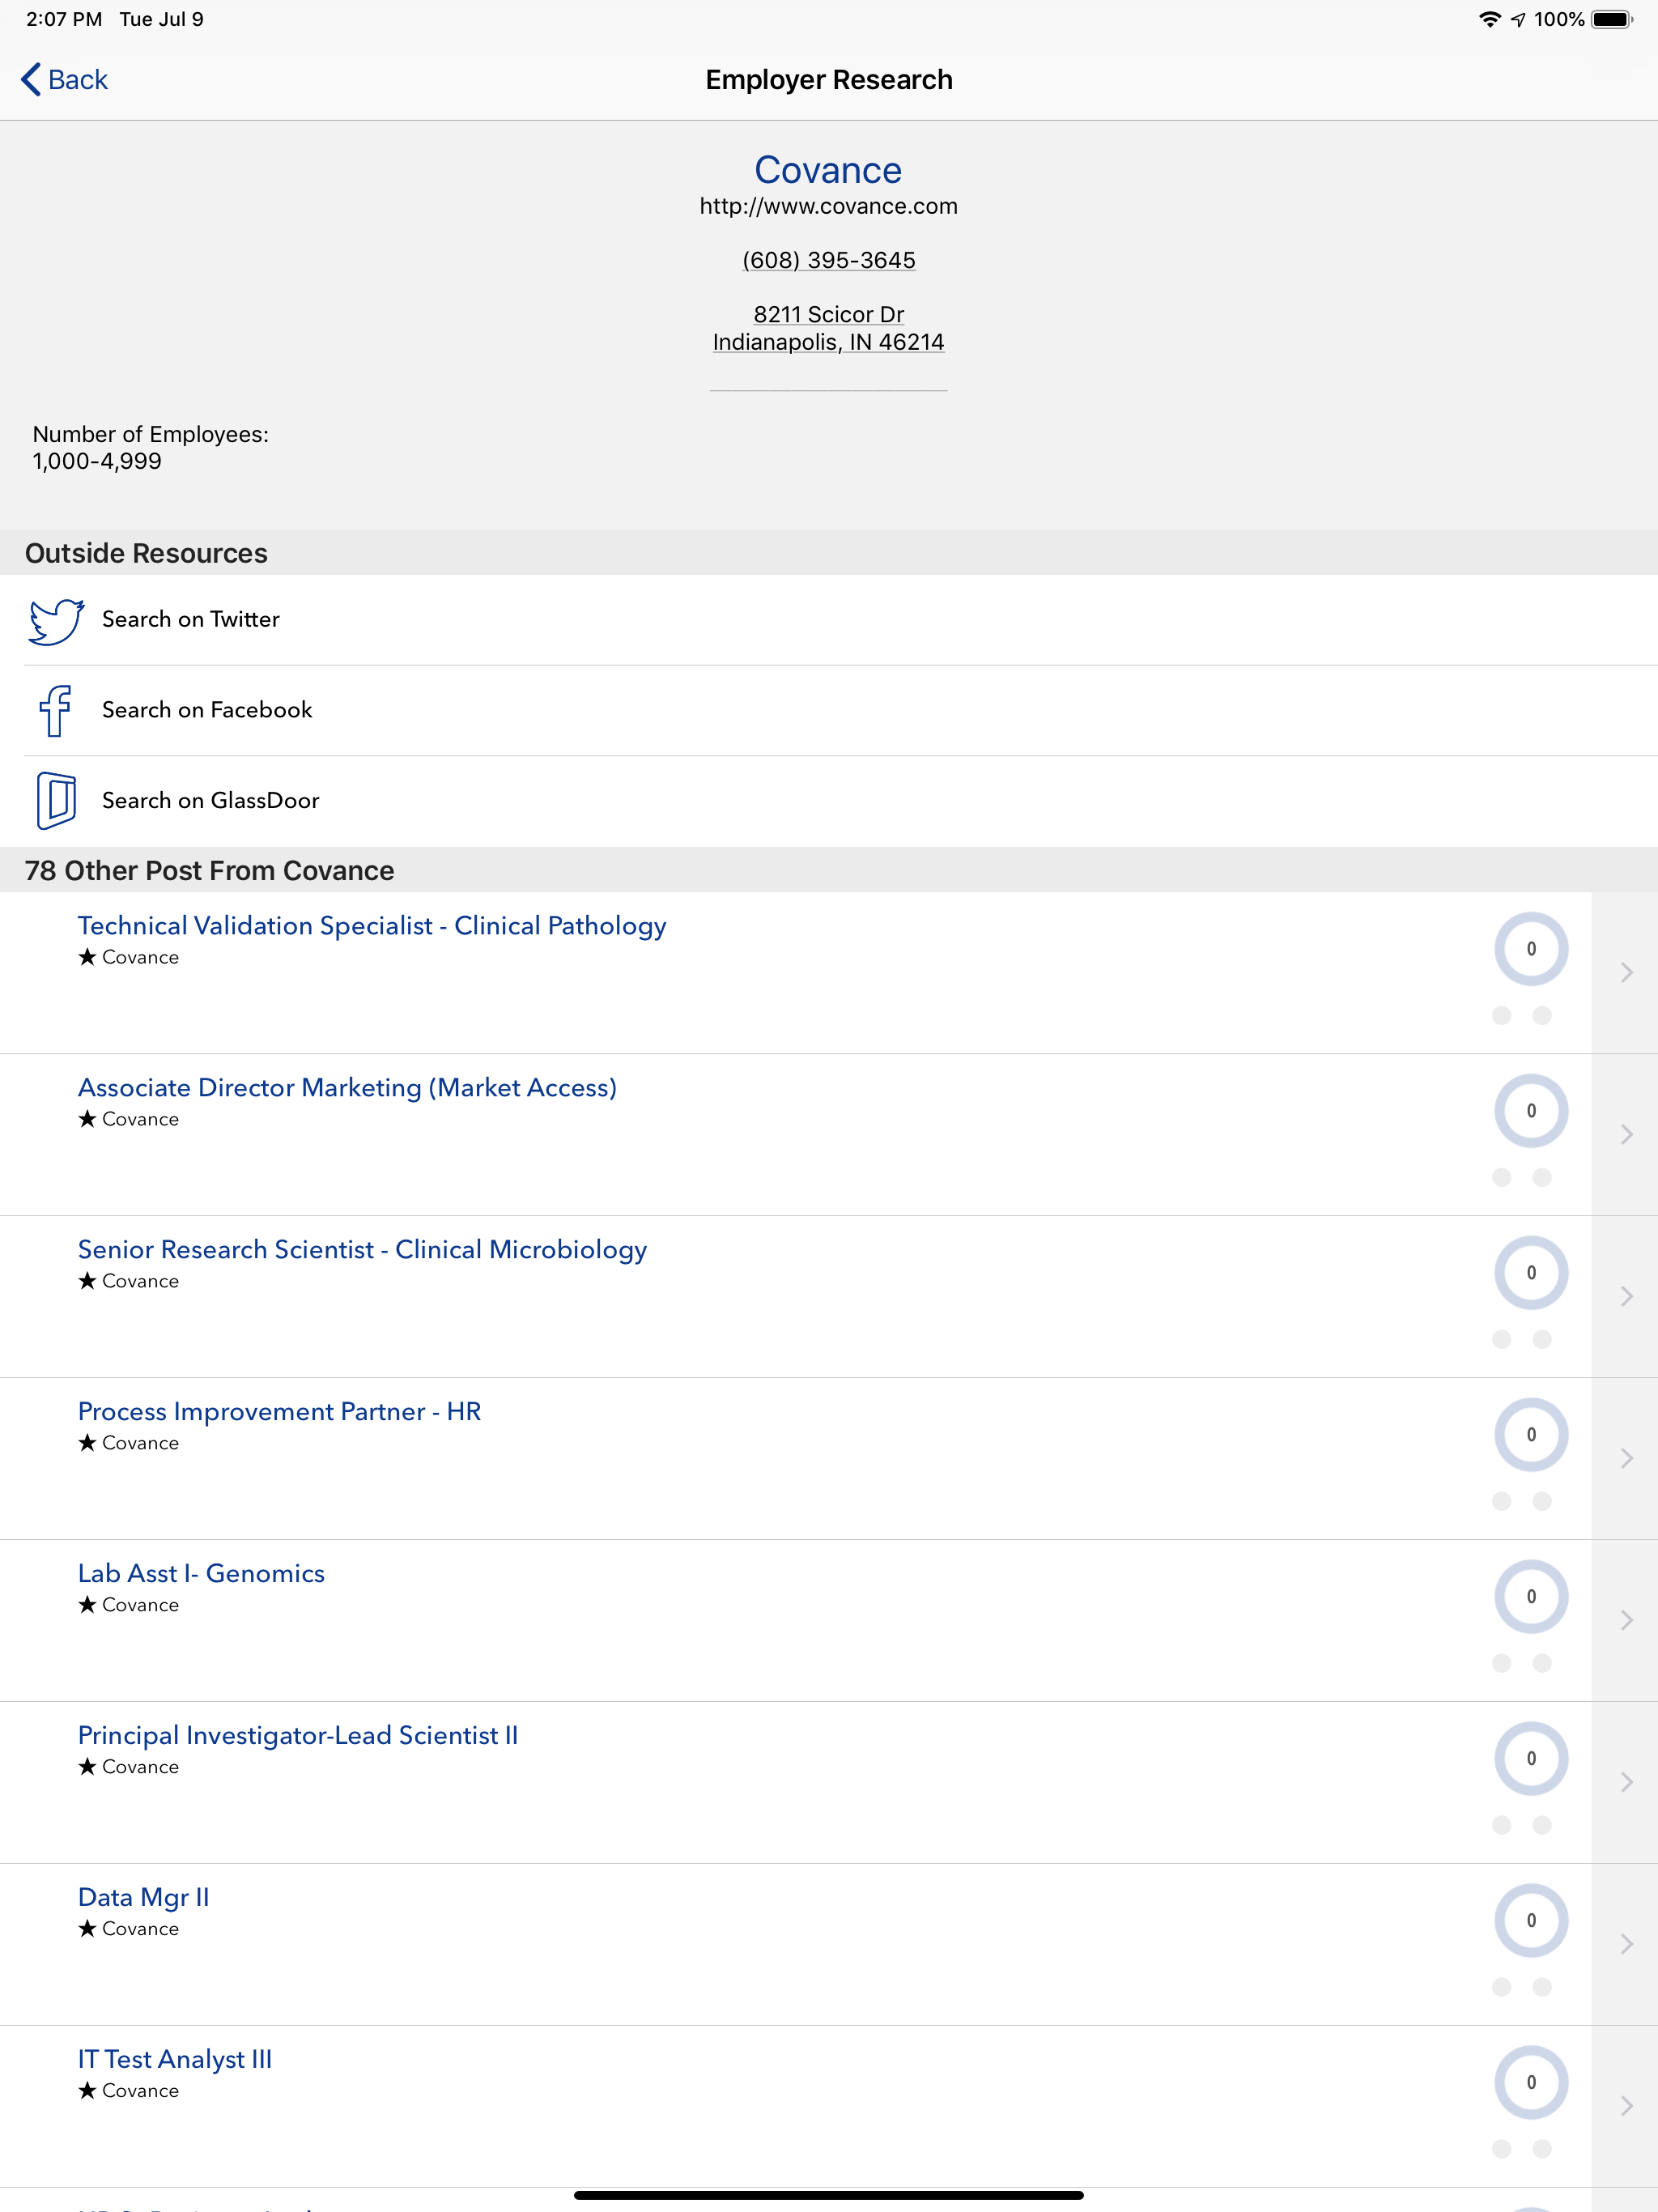1658x2212 pixels.
Task: Tap star icon under Data Mgr II
Action: point(88,1929)
